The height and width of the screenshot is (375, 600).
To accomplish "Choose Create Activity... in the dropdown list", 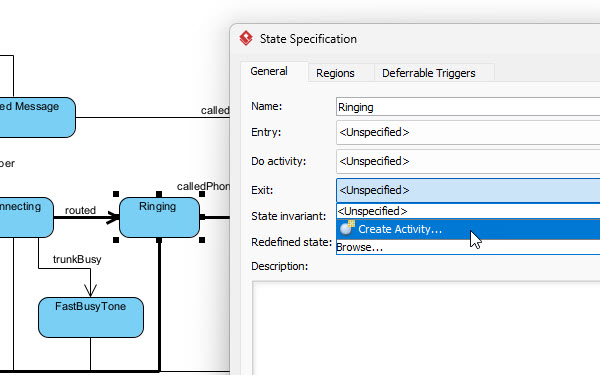I will point(468,229).
